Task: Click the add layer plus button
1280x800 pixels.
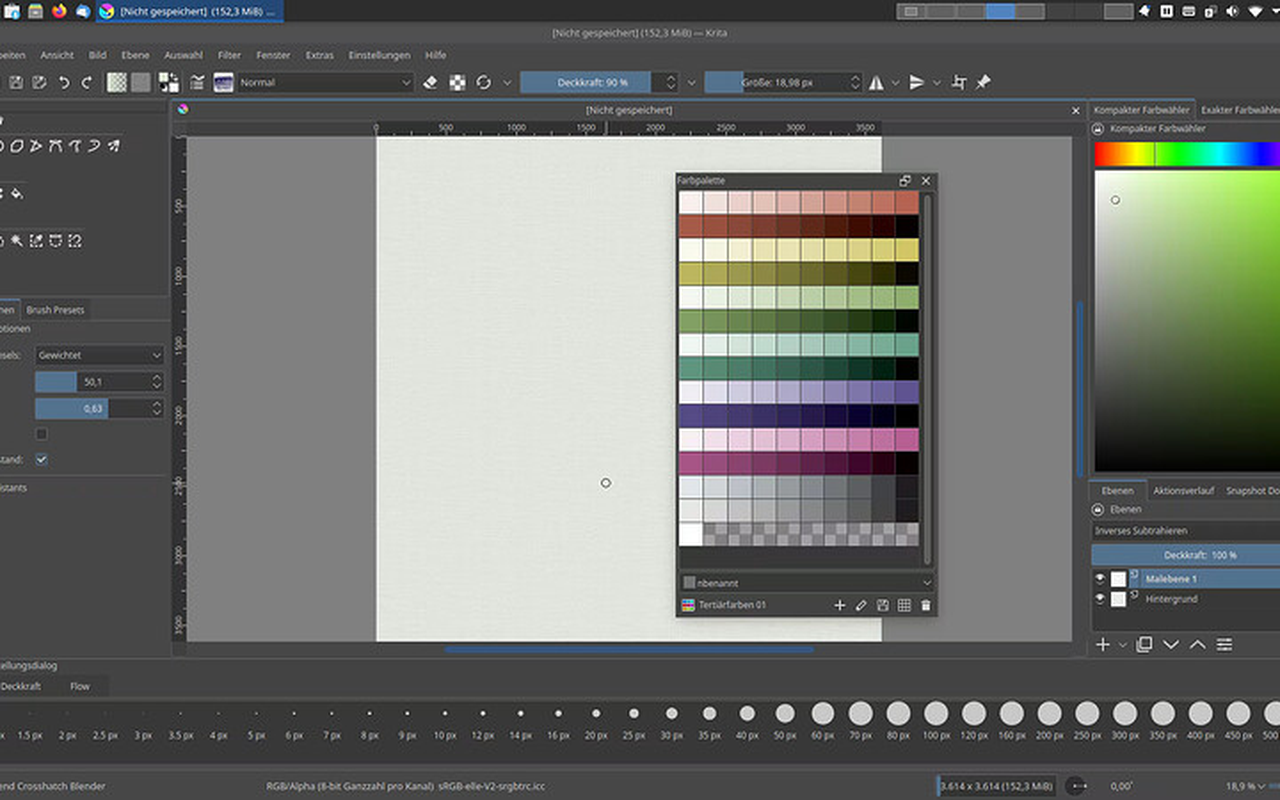Action: pos(1102,644)
